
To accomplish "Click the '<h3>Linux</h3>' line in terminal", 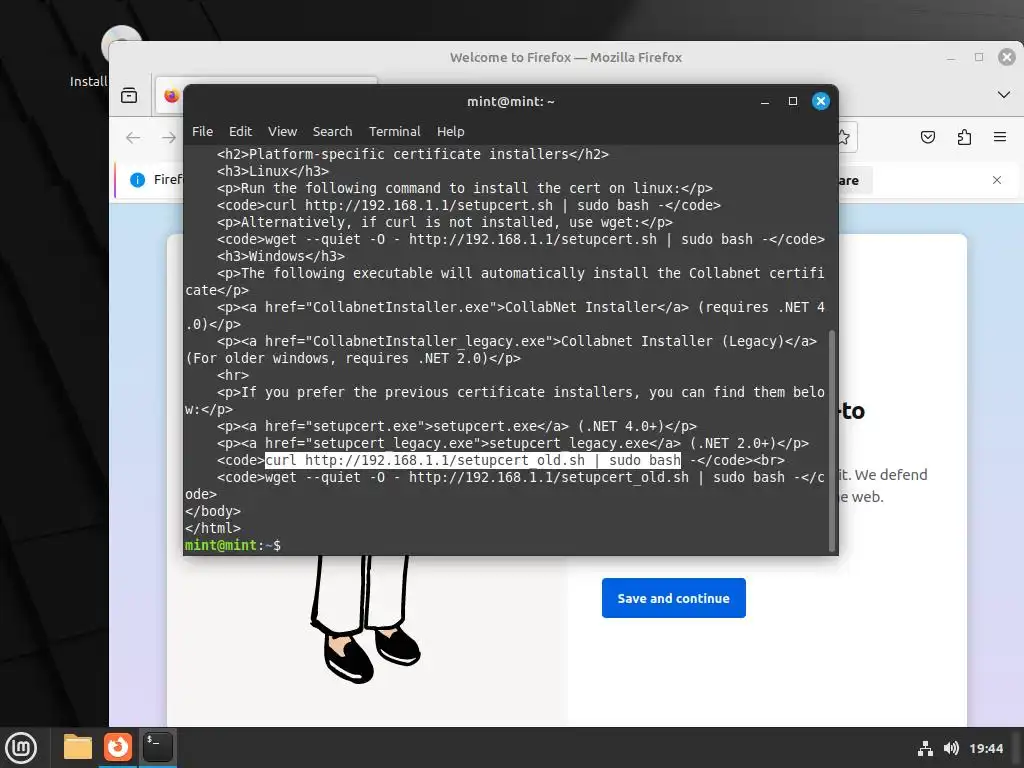I will point(273,171).
